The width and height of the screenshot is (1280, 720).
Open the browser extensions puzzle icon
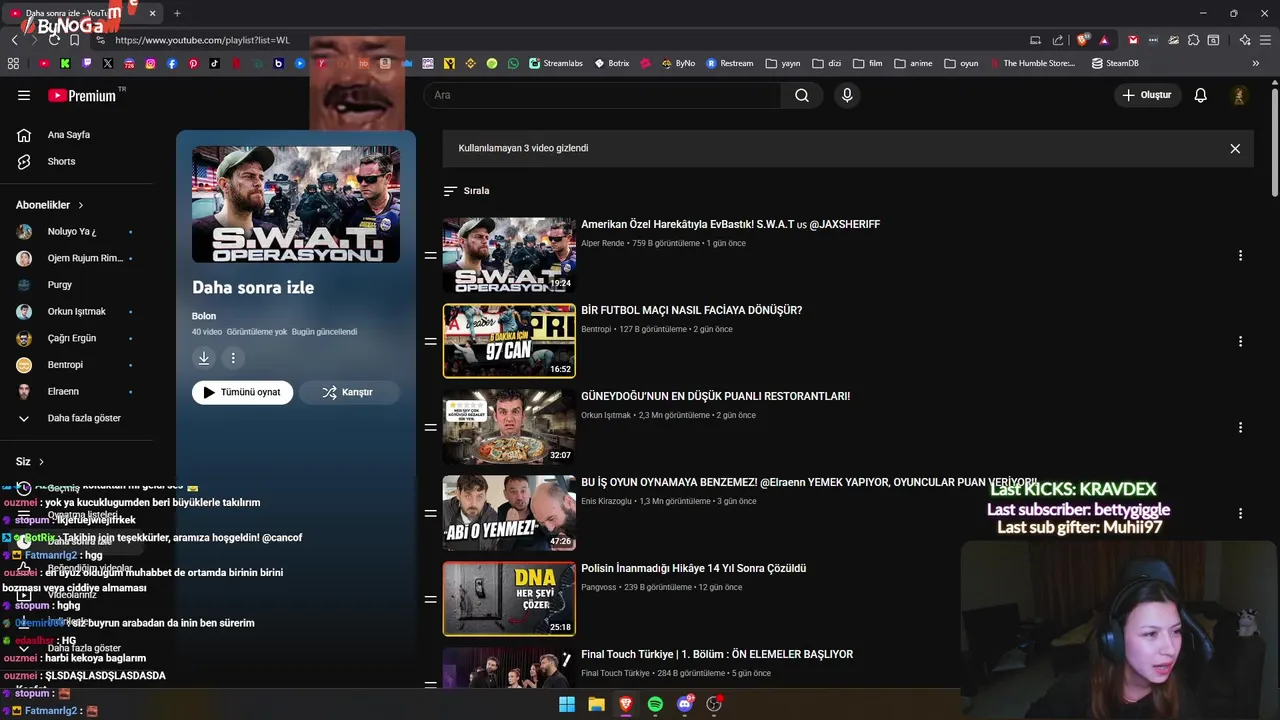tap(1193, 40)
